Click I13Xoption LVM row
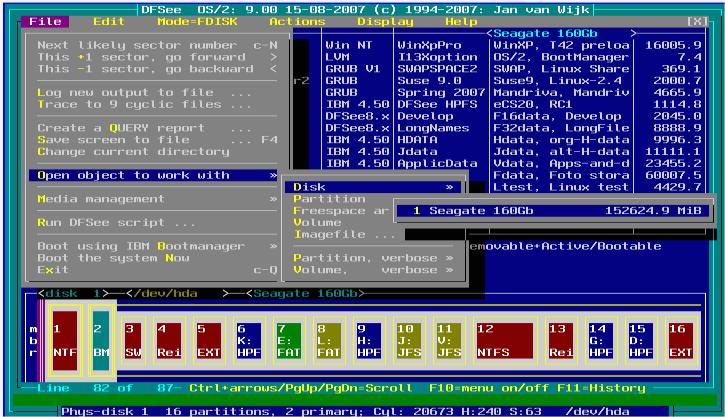Image resolution: width=725 pixels, height=417 pixels. click(513, 57)
